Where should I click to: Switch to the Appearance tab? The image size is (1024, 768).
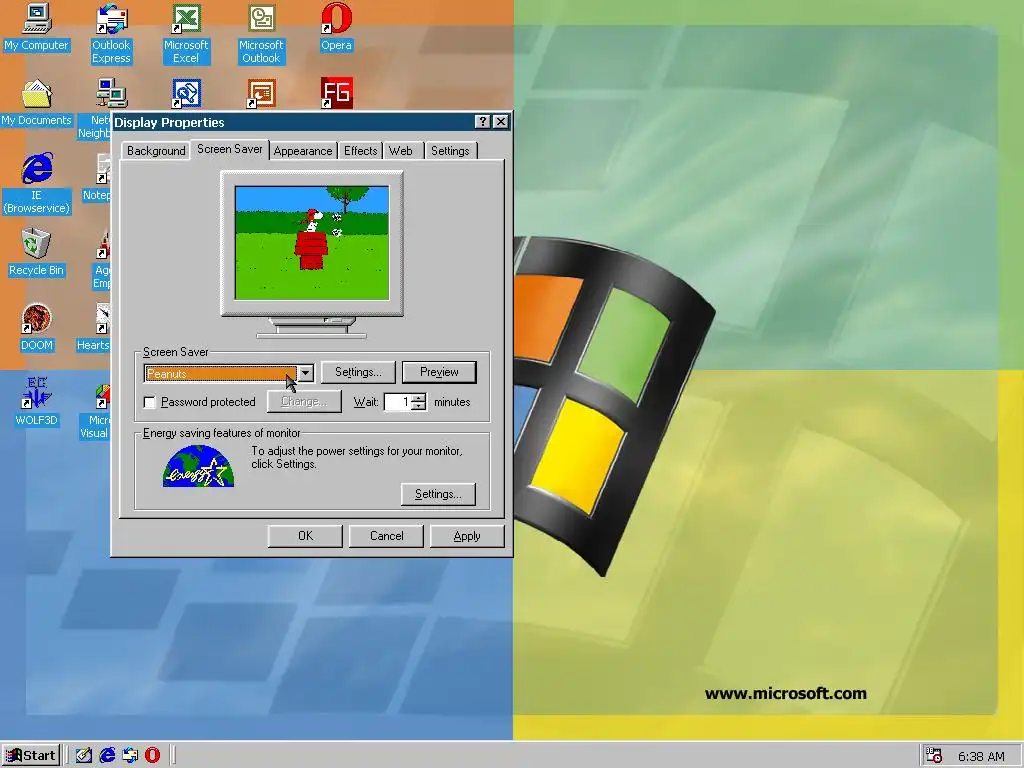[303, 151]
